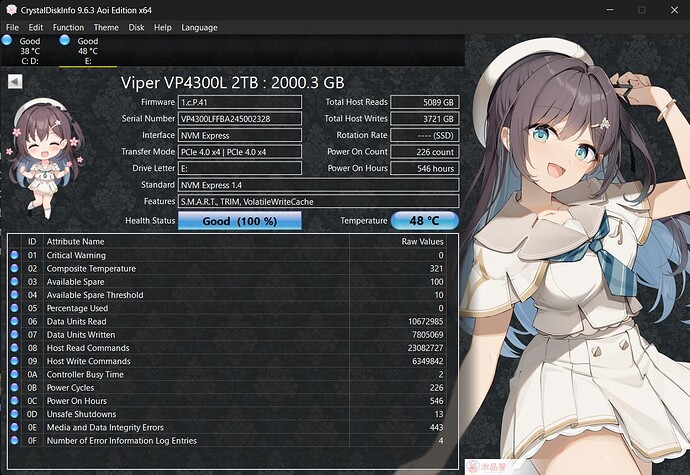Click the ID column header
The width and height of the screenshot is (690, 475).
(32, 241)
